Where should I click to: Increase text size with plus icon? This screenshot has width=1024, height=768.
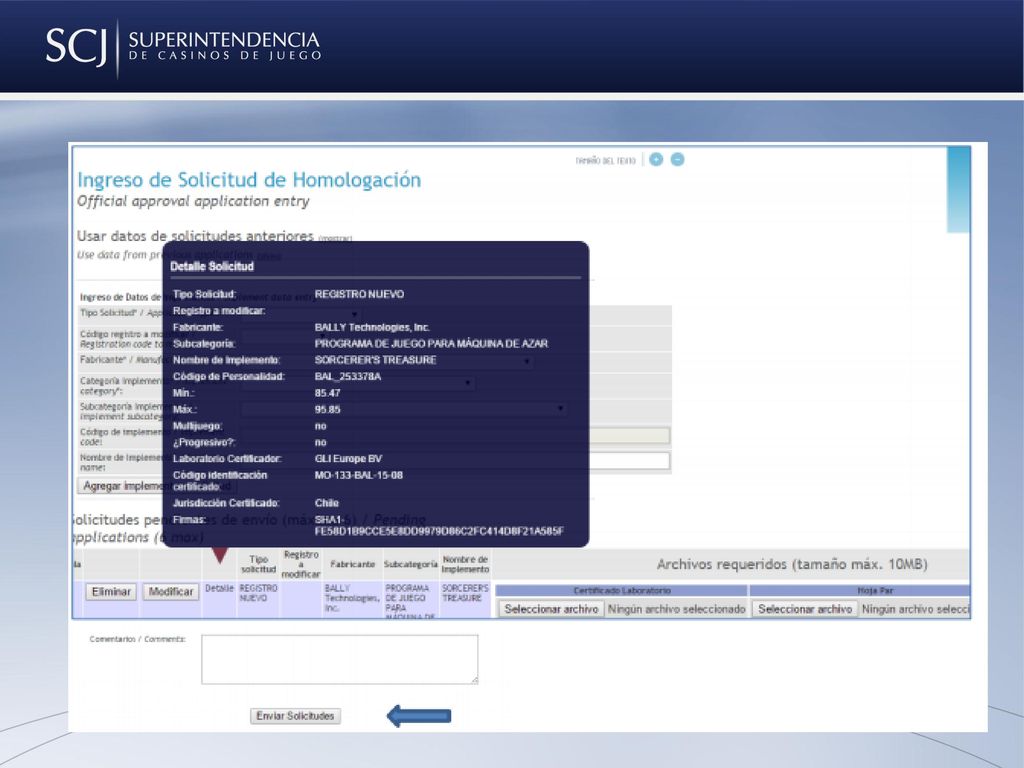tap(656, 159)
